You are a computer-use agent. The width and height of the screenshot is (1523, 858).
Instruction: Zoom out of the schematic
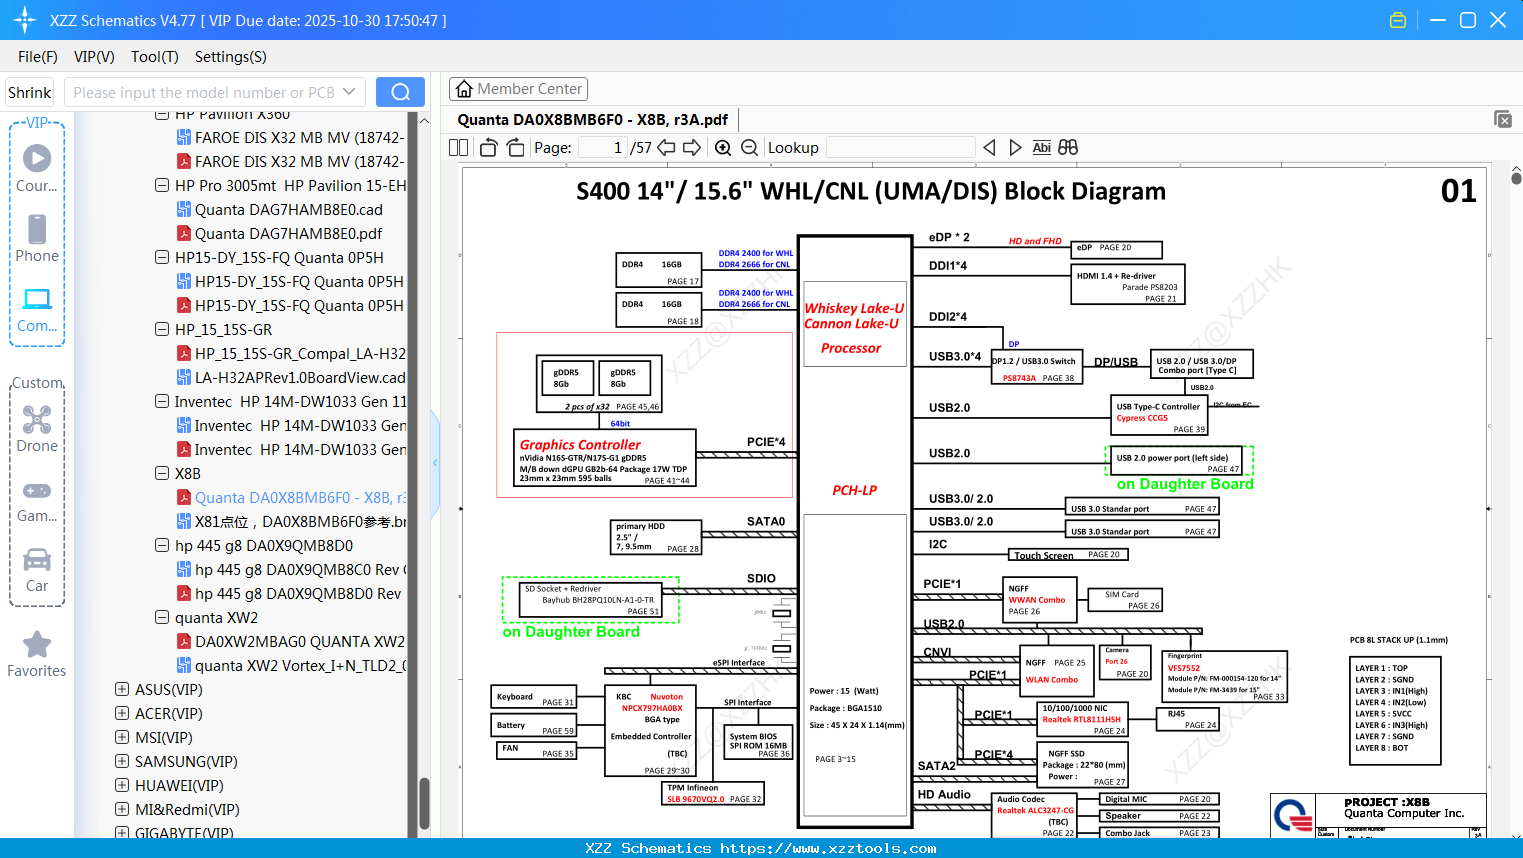pyautogui.click(x=749, y=148)
